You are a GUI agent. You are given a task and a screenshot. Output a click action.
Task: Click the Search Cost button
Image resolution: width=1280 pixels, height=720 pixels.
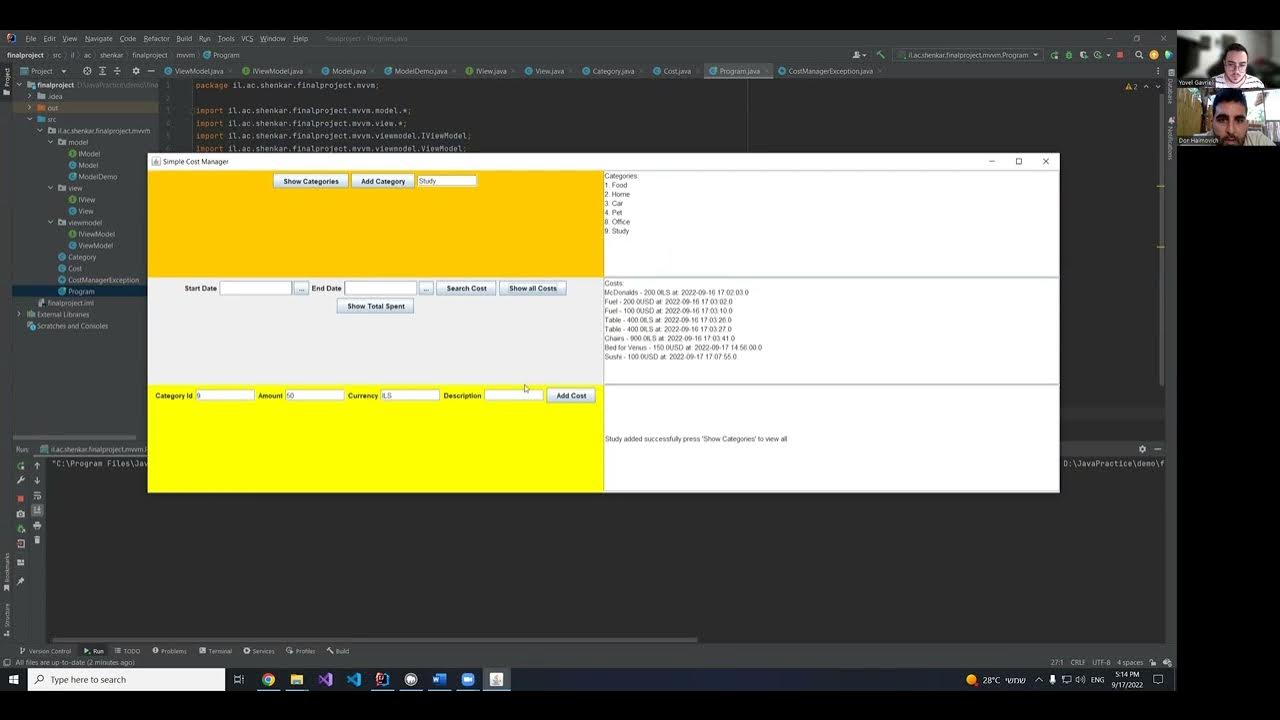pos(466,288)
